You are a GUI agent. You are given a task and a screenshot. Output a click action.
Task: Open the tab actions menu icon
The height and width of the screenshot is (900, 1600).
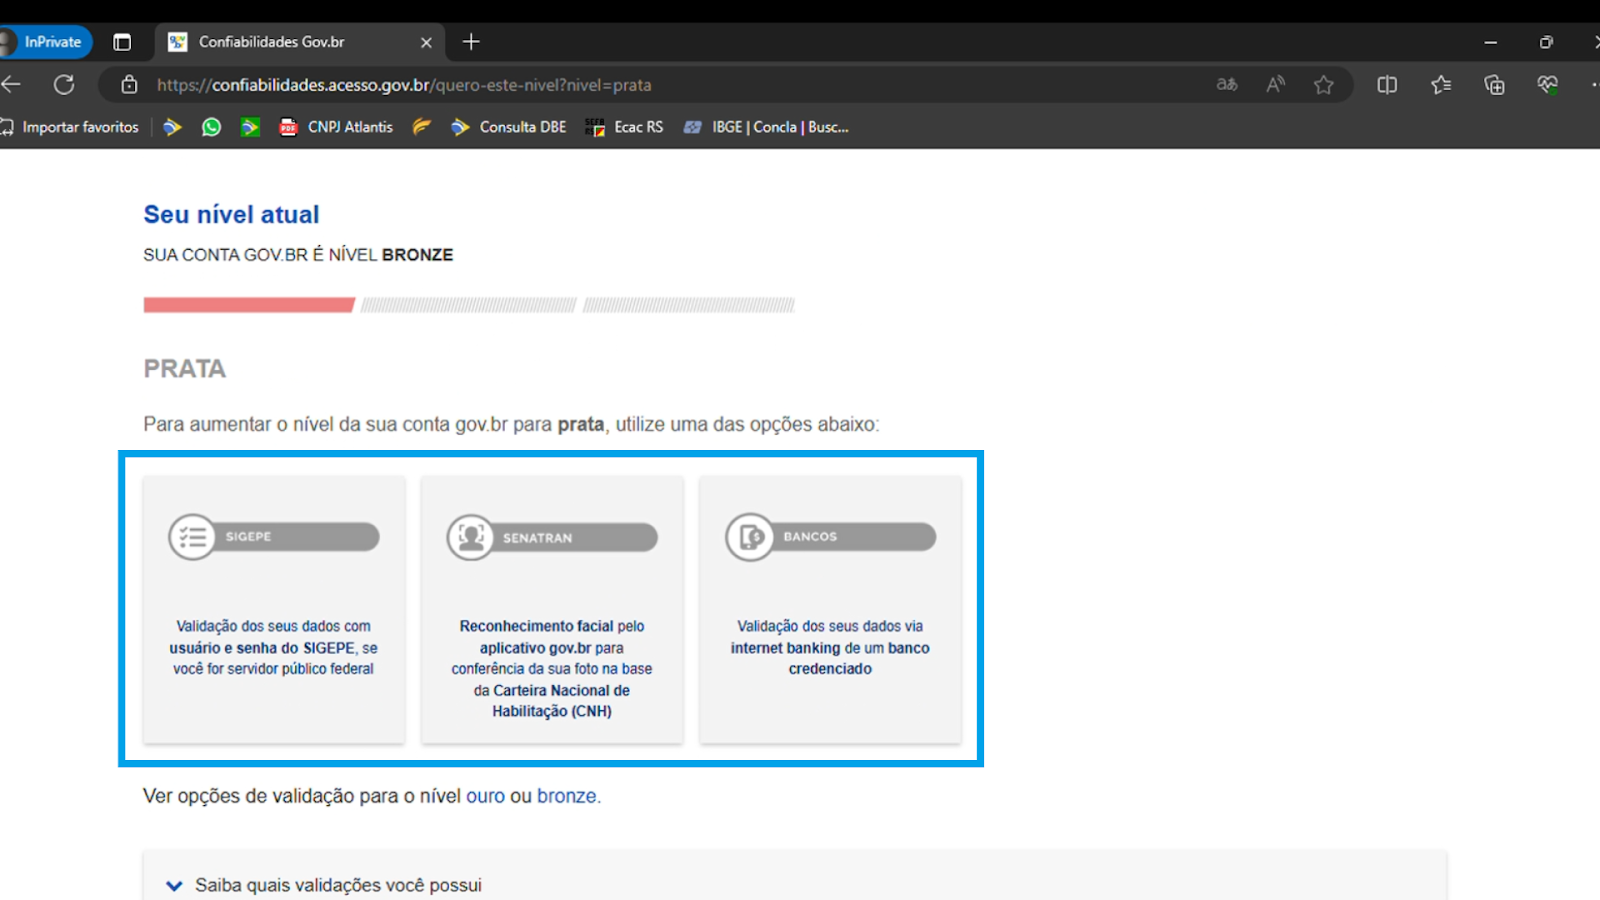click(x=122, y=42)
